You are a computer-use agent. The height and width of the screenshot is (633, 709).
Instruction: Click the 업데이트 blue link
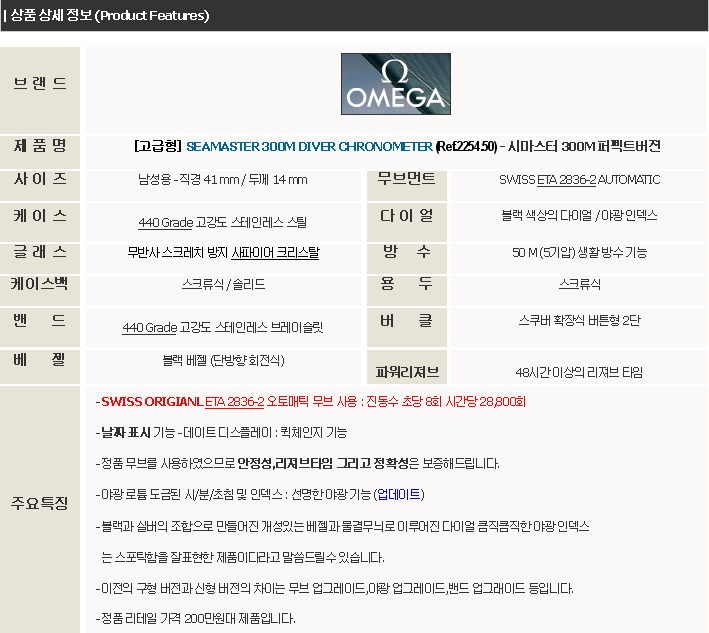tap(399, 494)
